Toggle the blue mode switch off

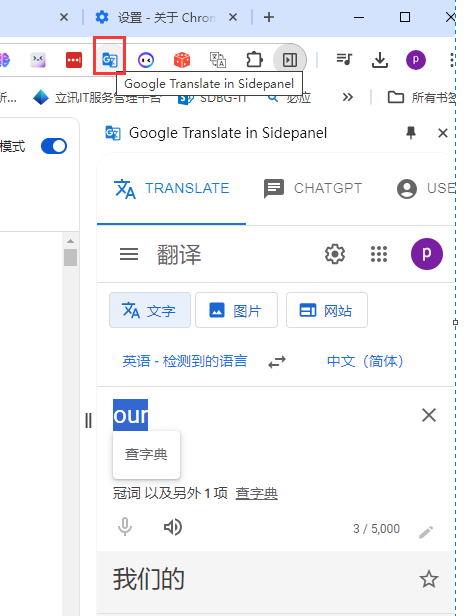pyautogui.click(x=54, y=146)
